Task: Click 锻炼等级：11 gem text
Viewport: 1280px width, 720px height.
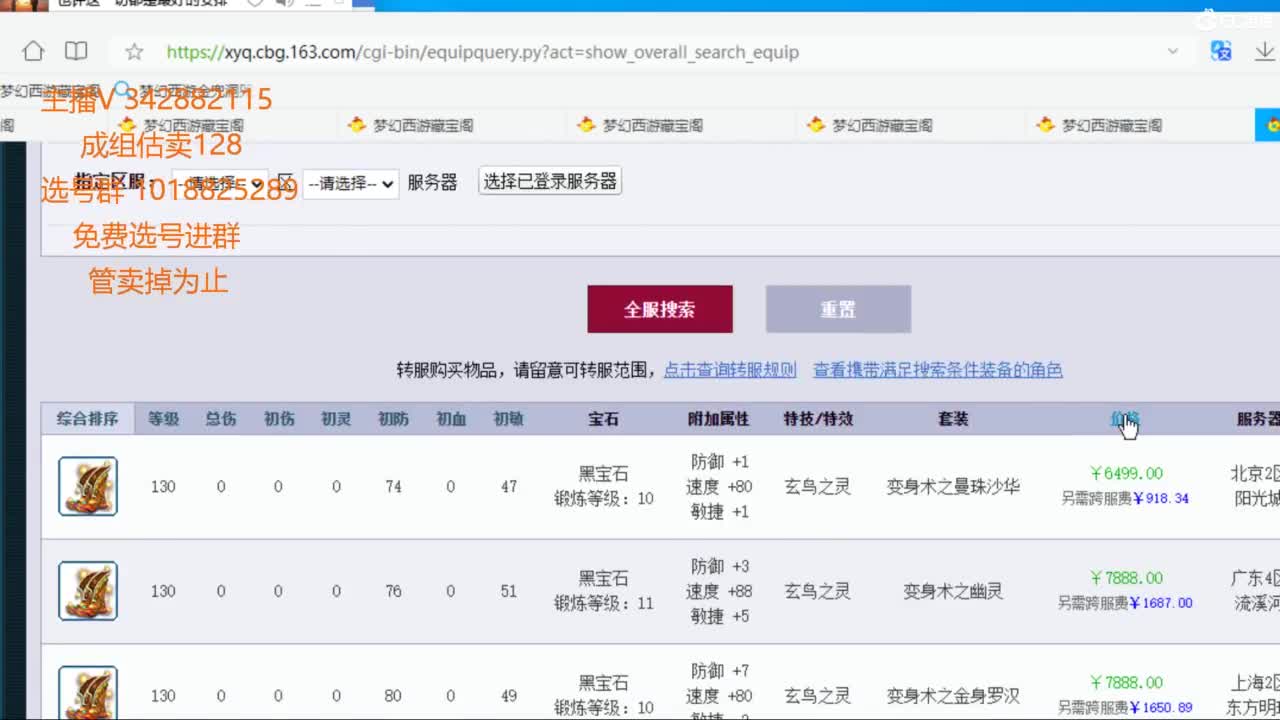Action: (x=604, y=603)
